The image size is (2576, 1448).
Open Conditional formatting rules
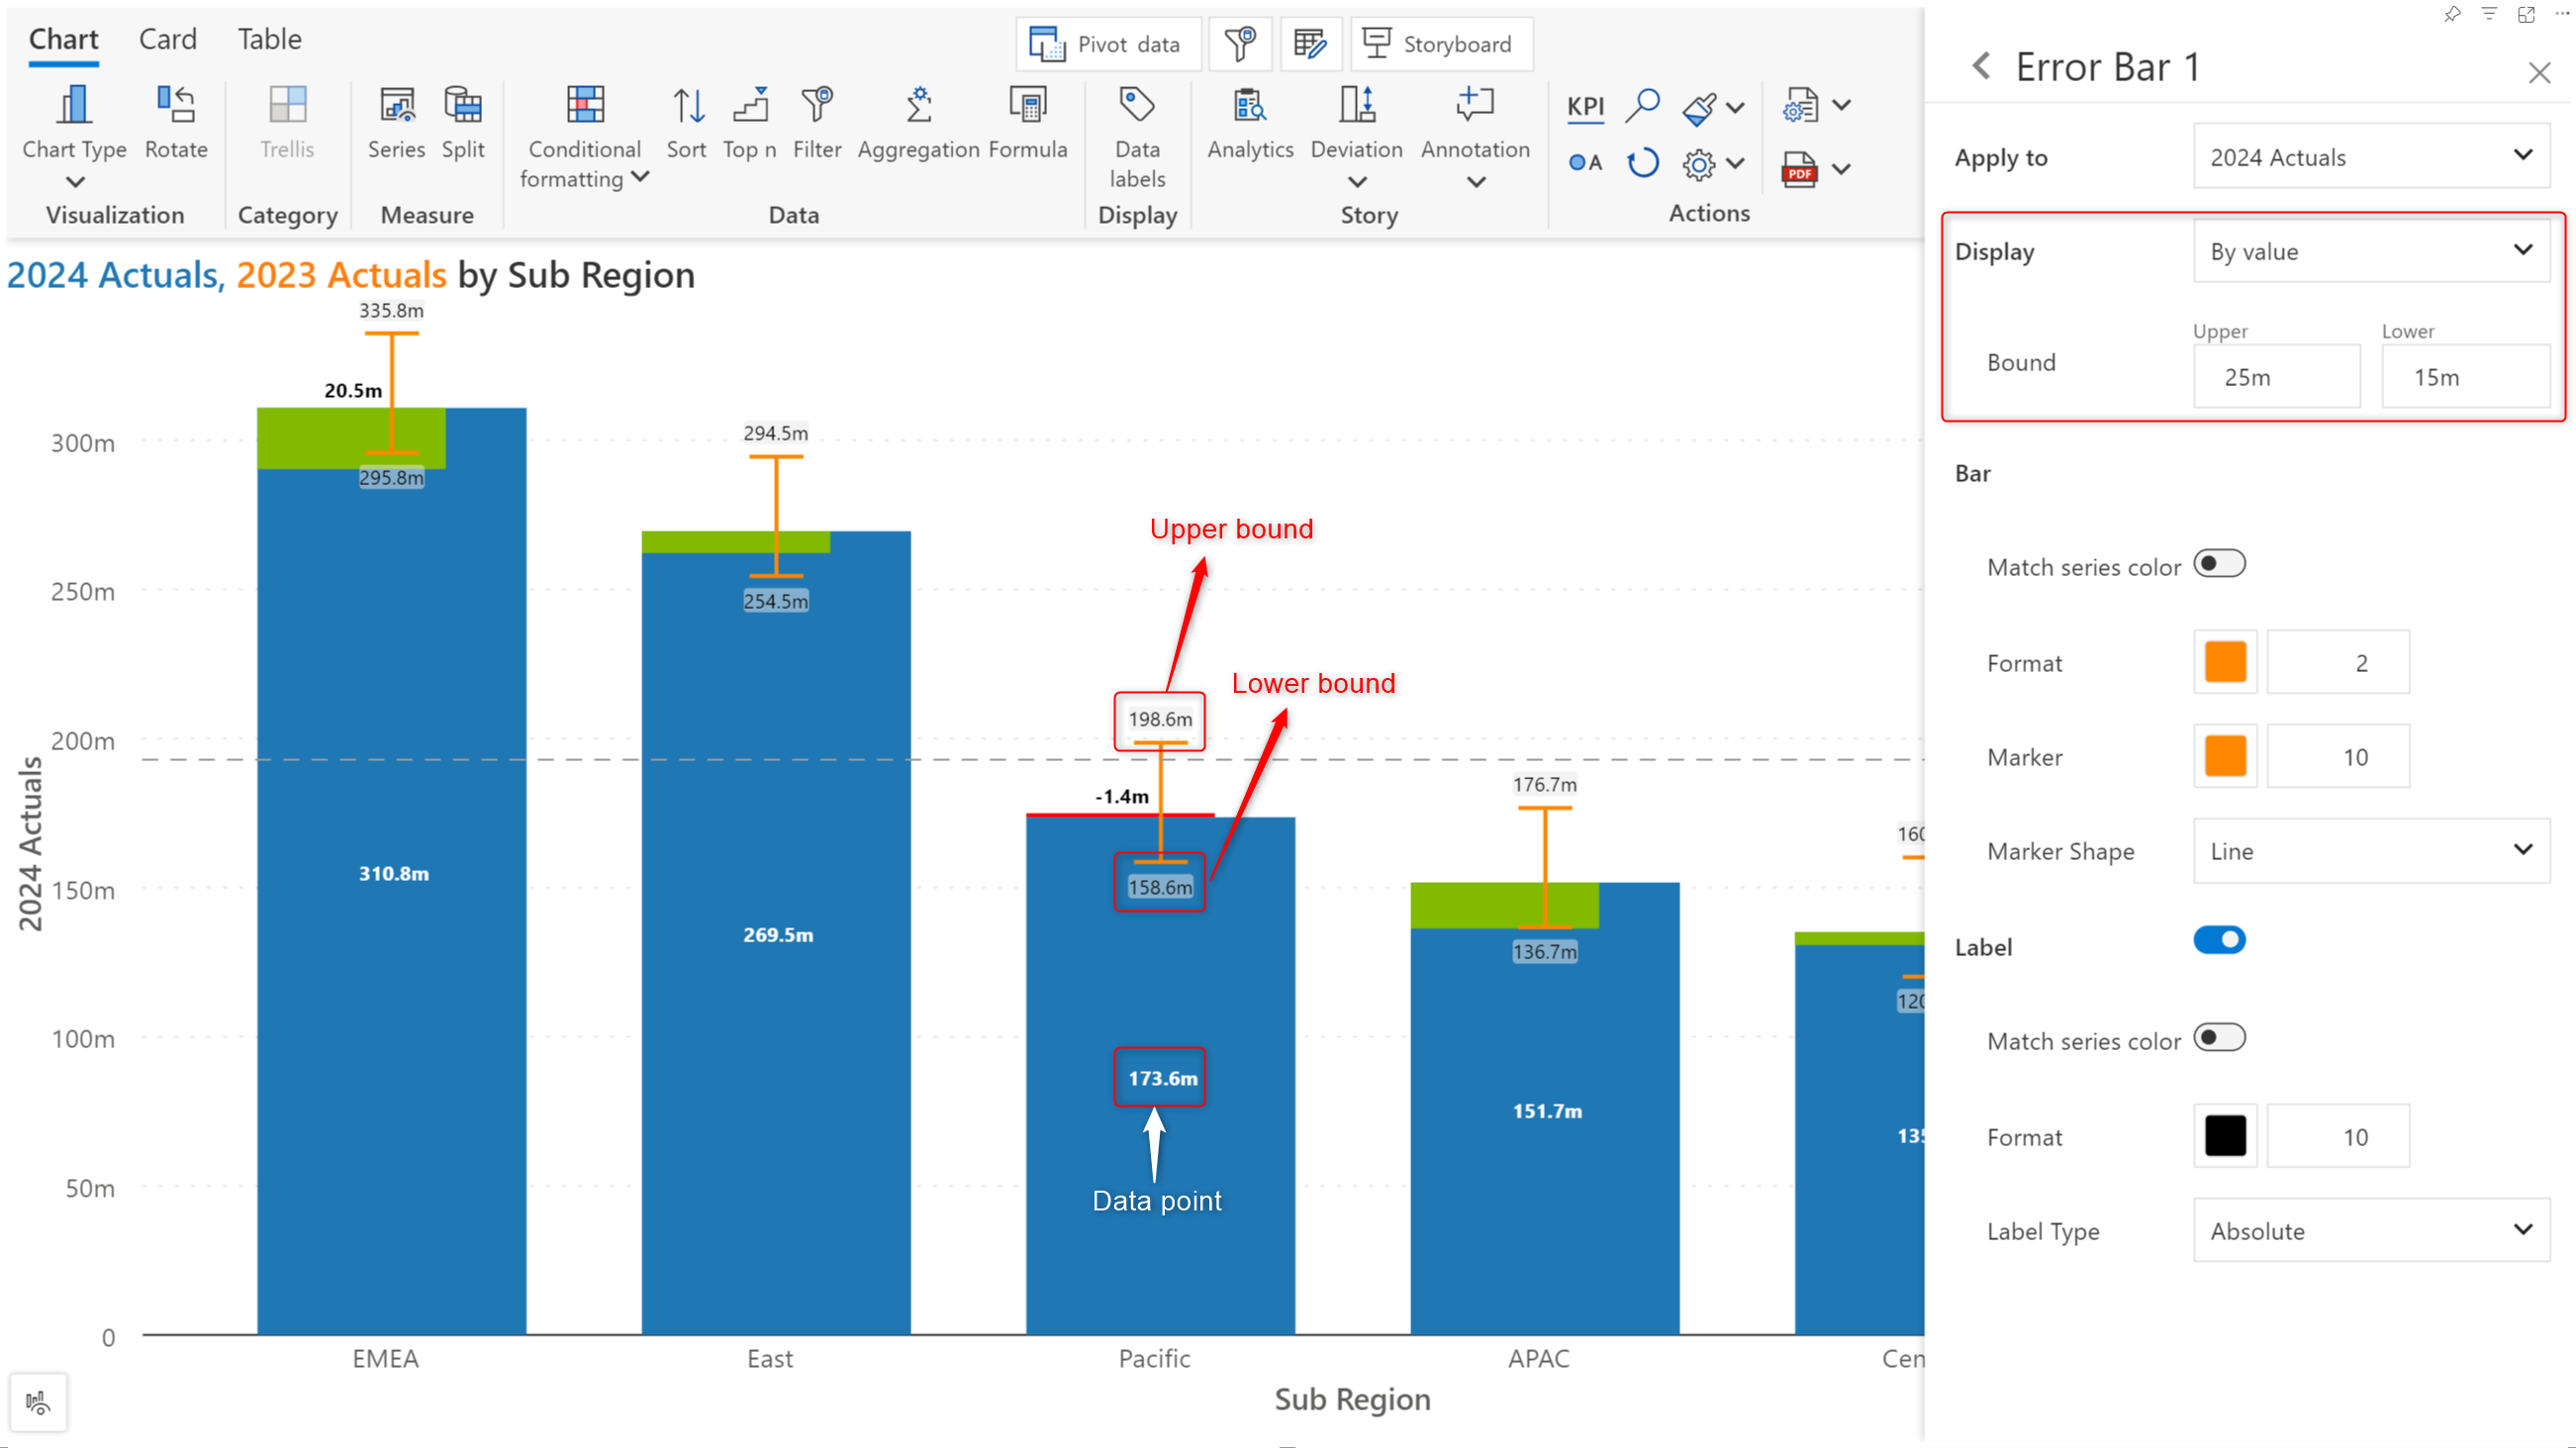coord(585,106)
